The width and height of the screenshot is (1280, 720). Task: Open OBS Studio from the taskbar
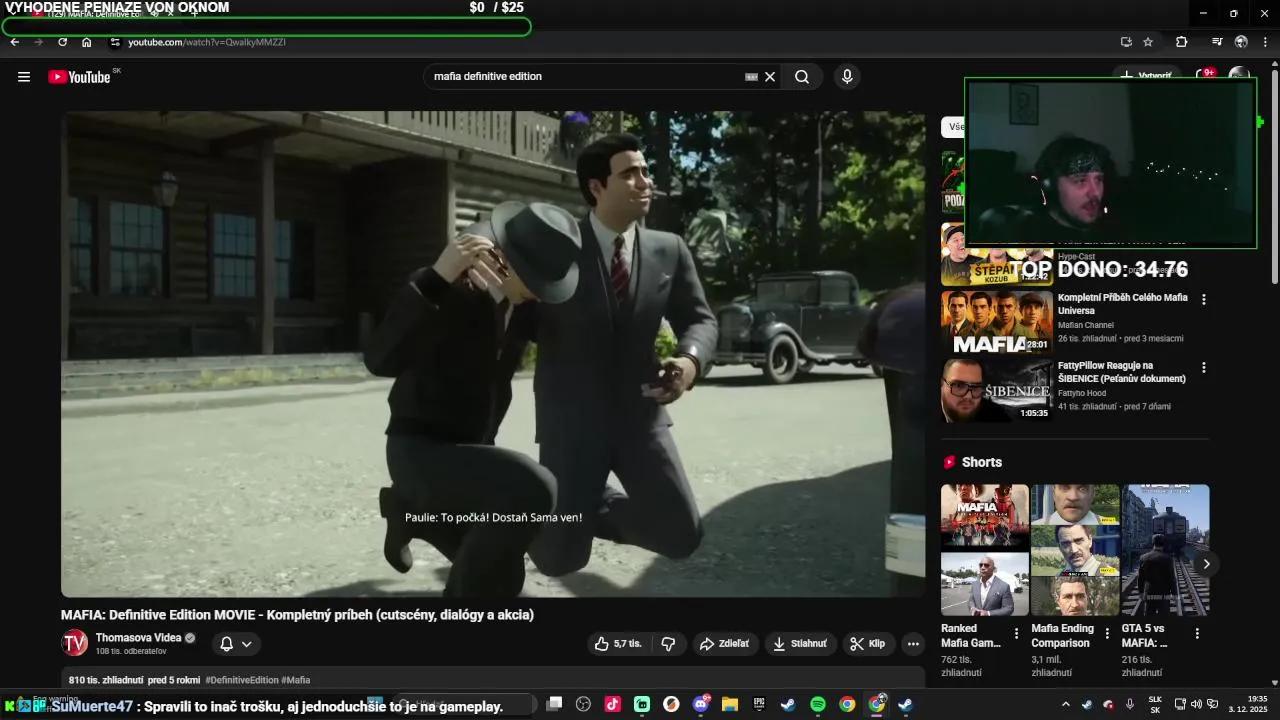(584, 704)
